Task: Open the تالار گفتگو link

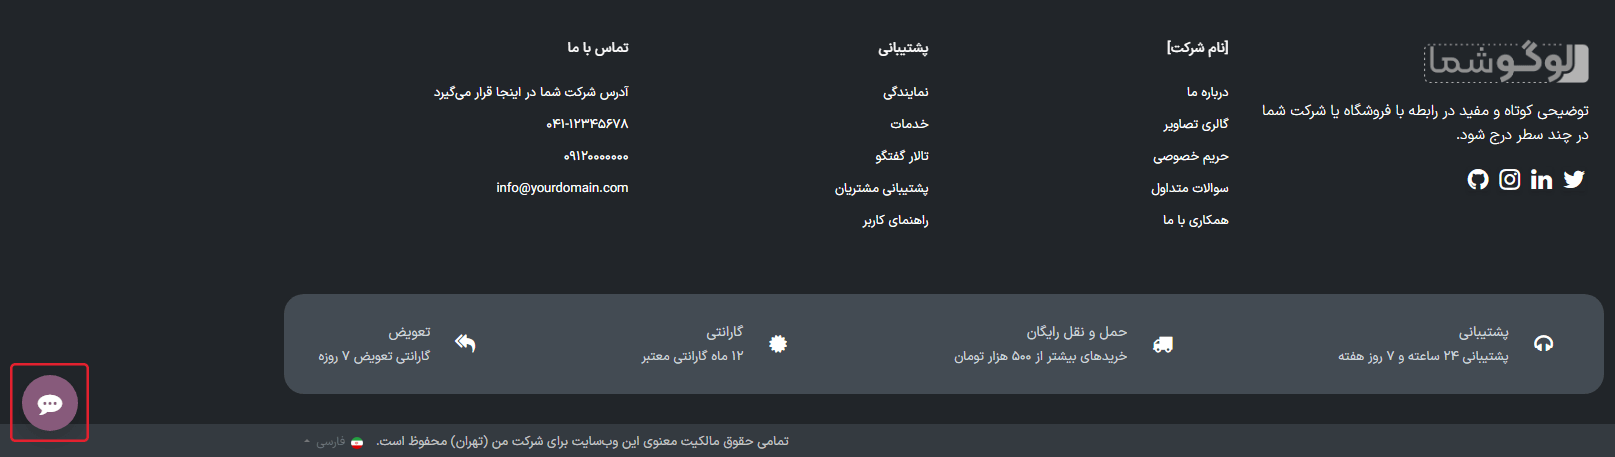Action: click(x=902, y=156)
